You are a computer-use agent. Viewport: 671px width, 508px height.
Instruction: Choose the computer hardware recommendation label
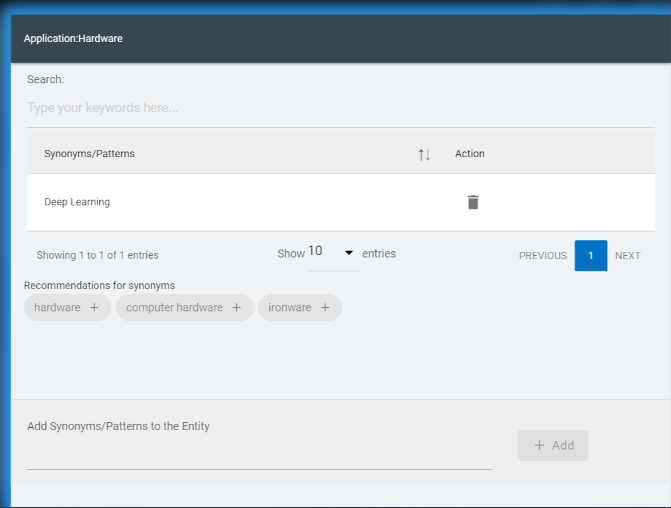pyautogui.click(x=174, y=308)
